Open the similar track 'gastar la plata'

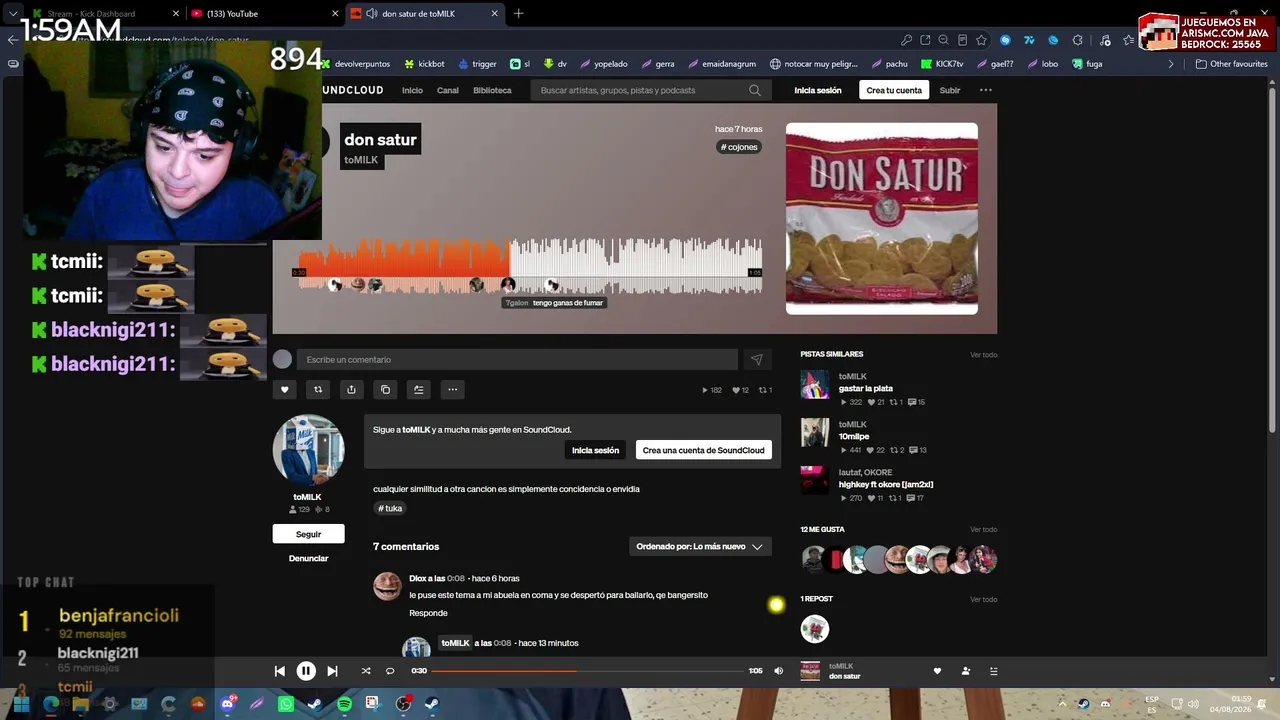(866, 388)
